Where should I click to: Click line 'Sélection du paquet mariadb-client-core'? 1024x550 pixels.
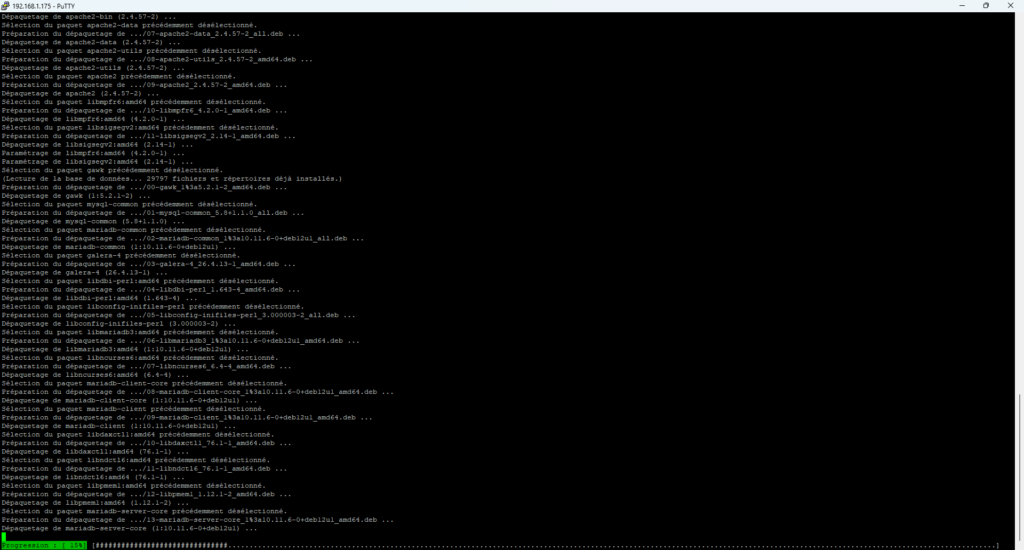144,383
